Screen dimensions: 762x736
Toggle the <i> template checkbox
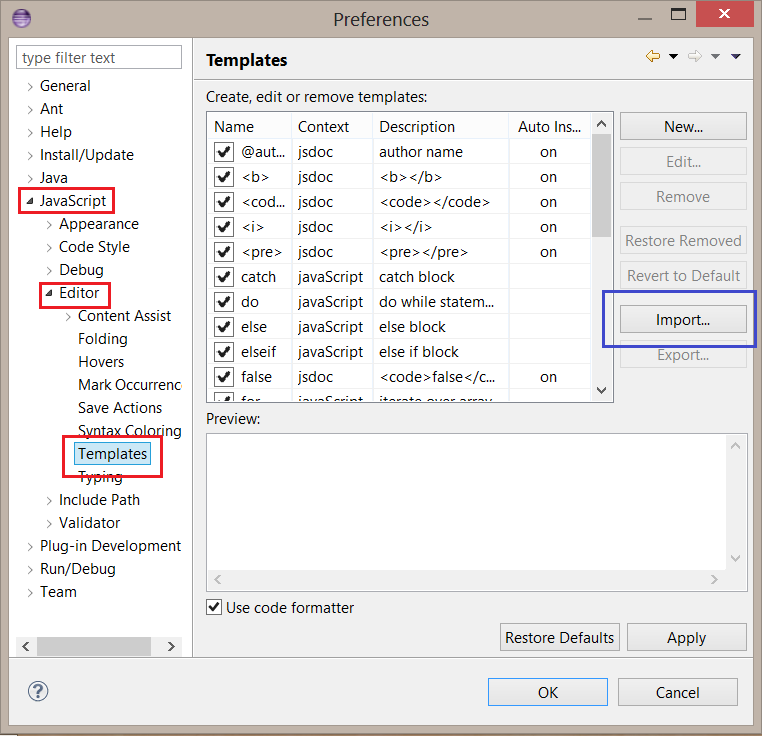tap(224, 227)
